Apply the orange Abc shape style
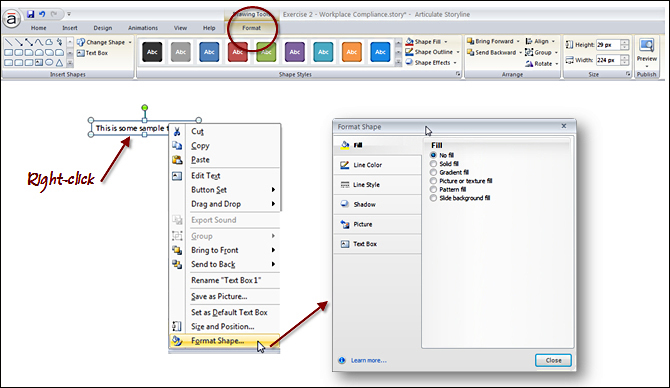 [x=352, y=52]
